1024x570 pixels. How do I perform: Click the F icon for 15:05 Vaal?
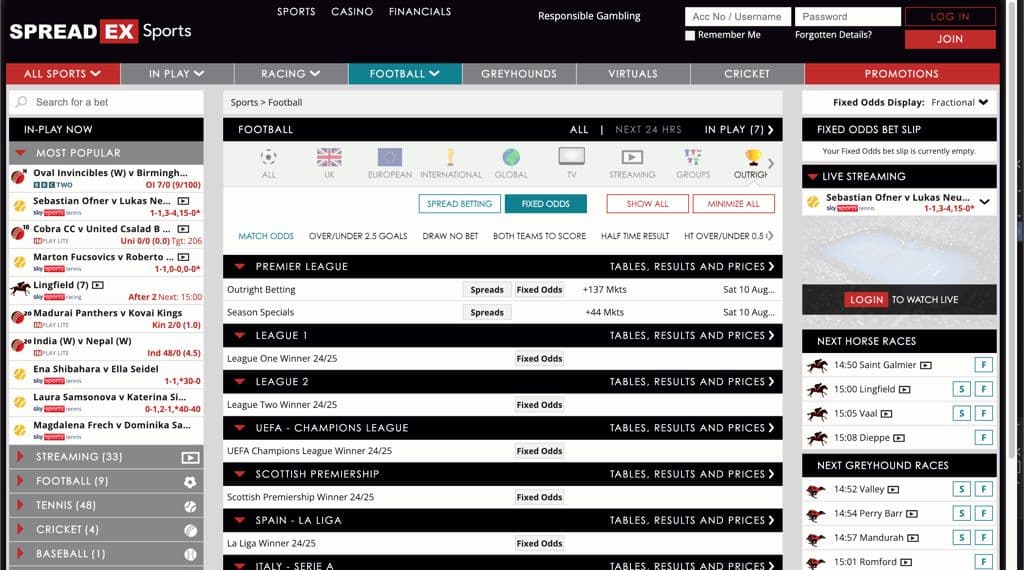tap(984, 413)
